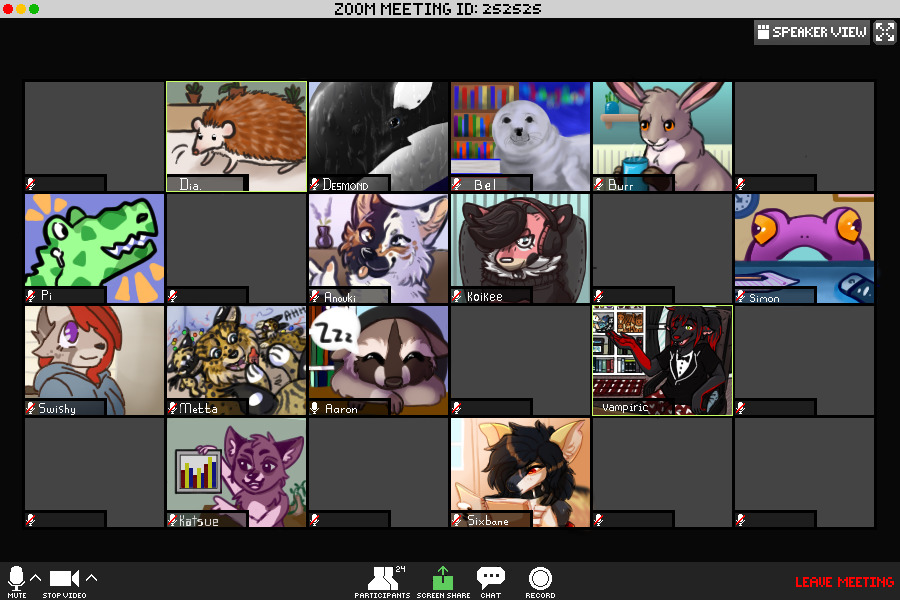Open the Chat speech bubble

click(490, 578)
